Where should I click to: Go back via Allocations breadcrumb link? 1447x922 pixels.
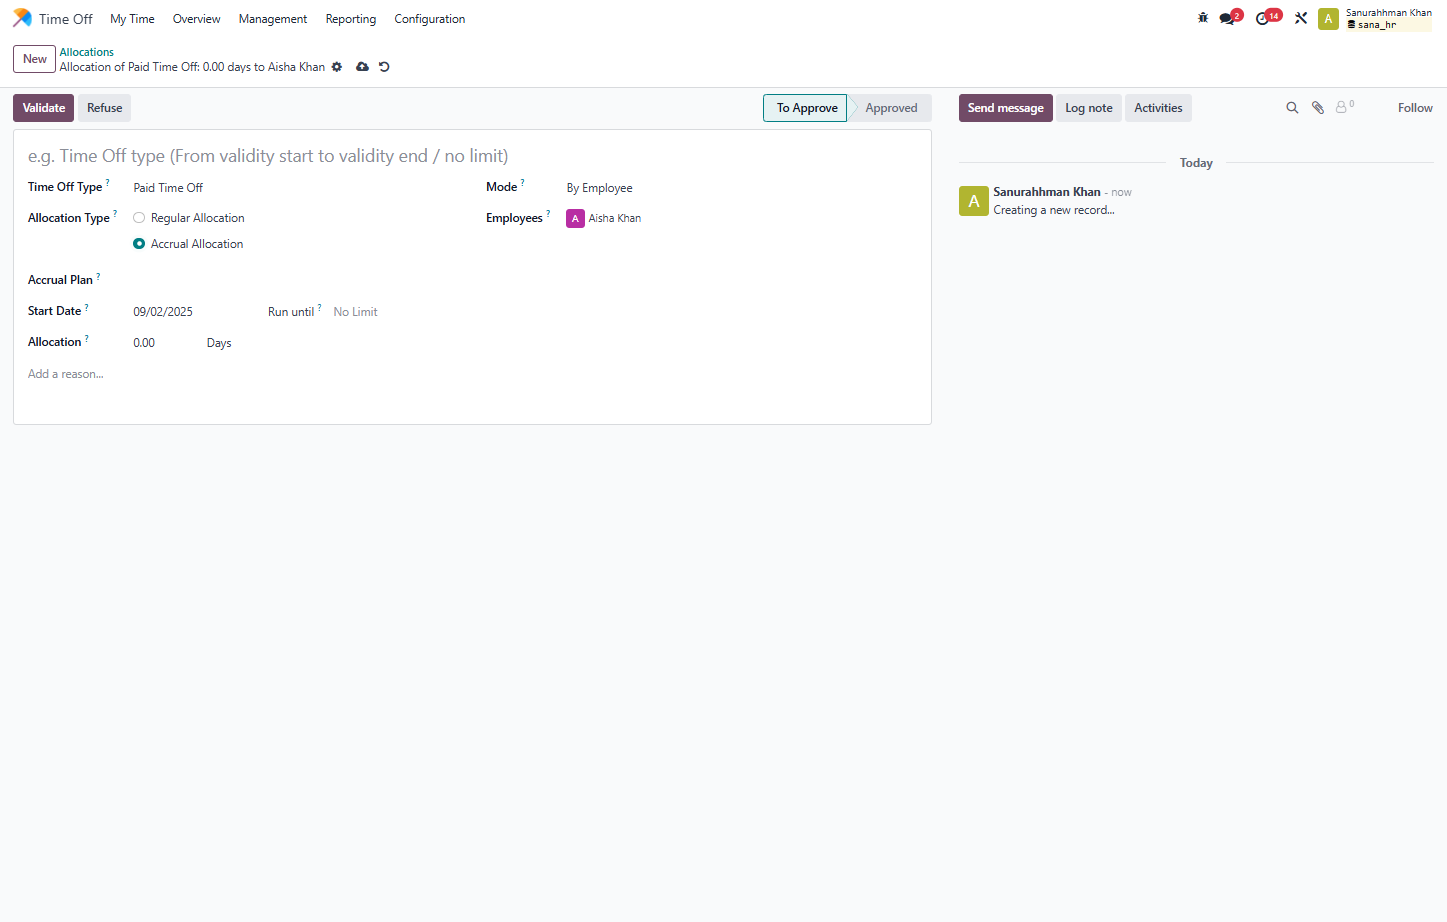point(87,52)
